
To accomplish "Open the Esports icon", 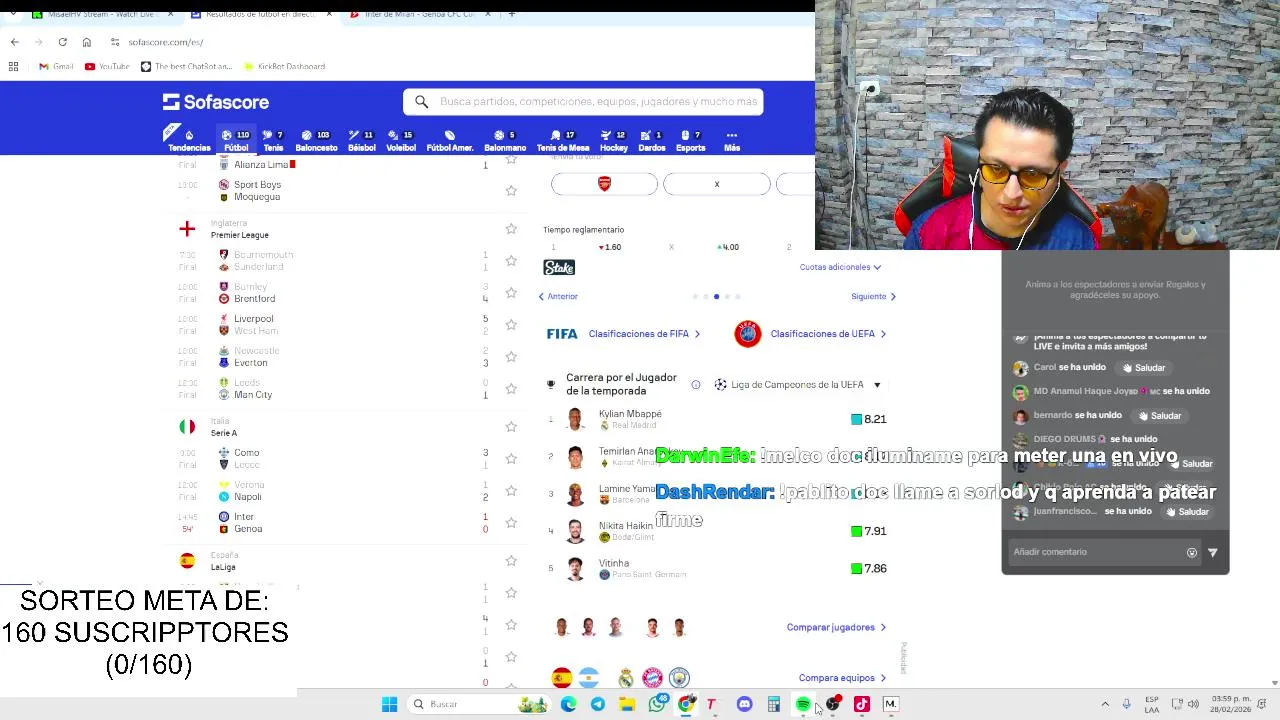I will click(691, 140).
